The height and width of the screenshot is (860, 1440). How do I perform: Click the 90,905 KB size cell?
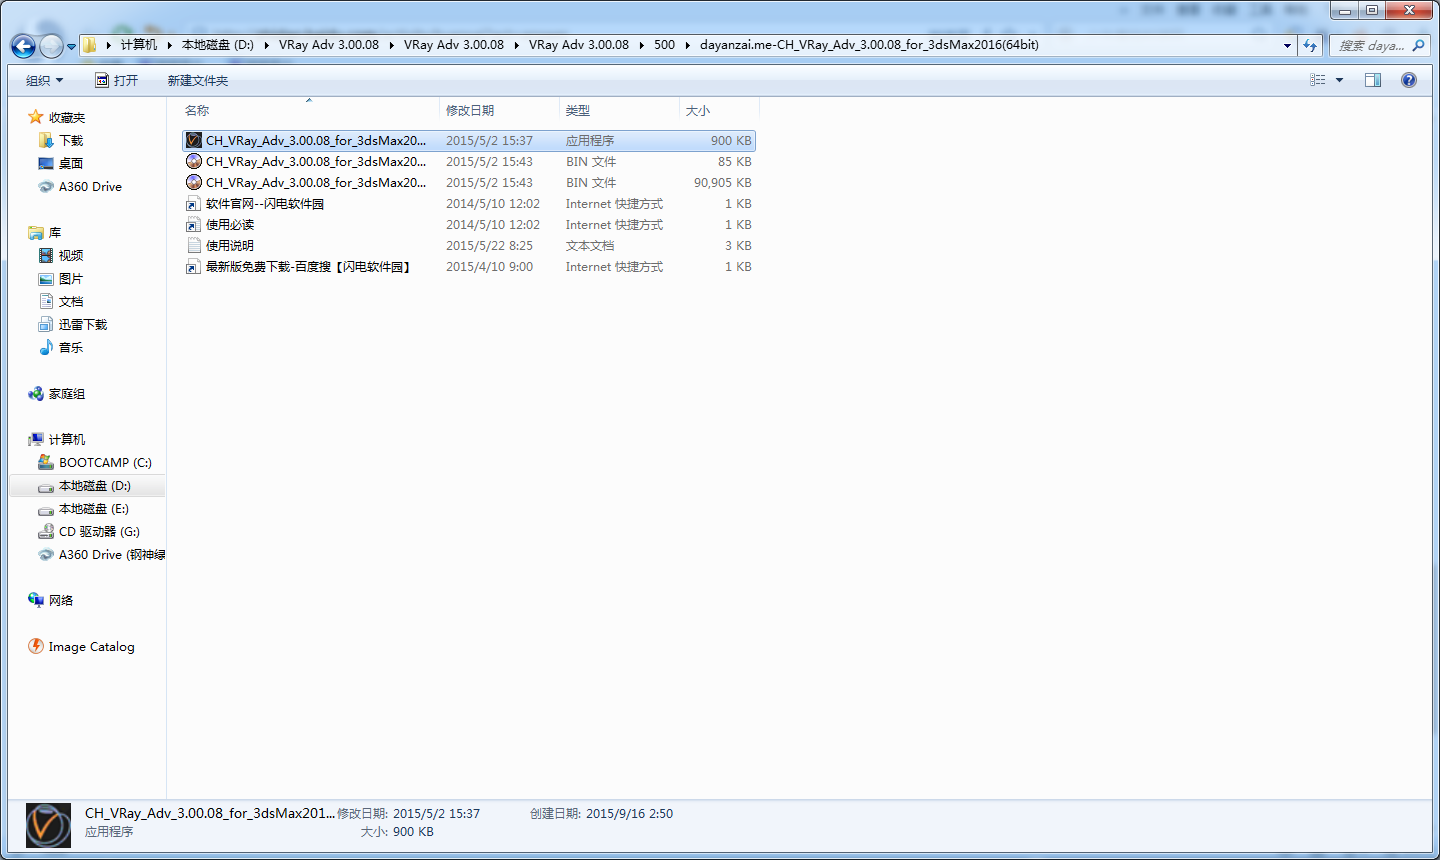(722, 183)
